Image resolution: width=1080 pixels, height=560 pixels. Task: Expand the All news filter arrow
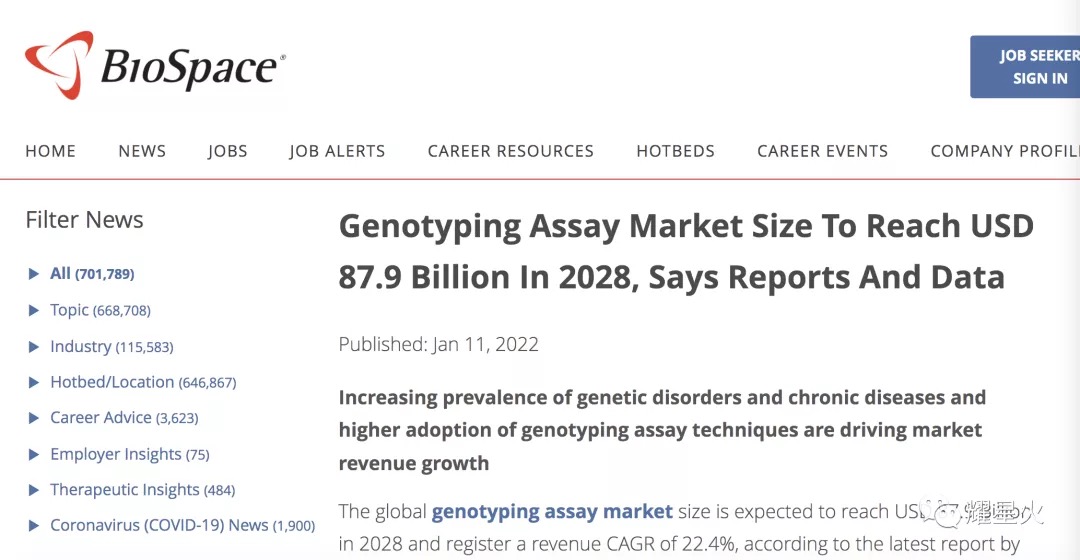[33, 274]
